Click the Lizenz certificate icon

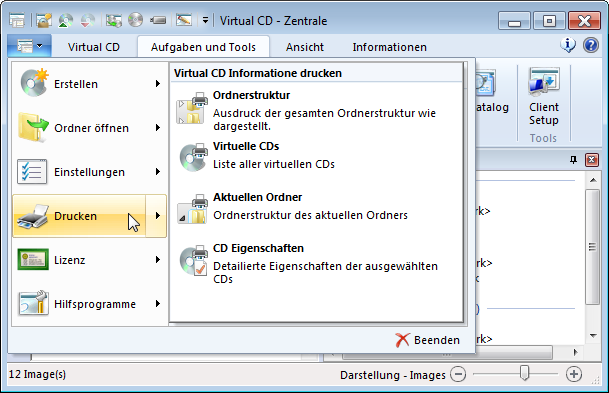click(x=33, y=259)
